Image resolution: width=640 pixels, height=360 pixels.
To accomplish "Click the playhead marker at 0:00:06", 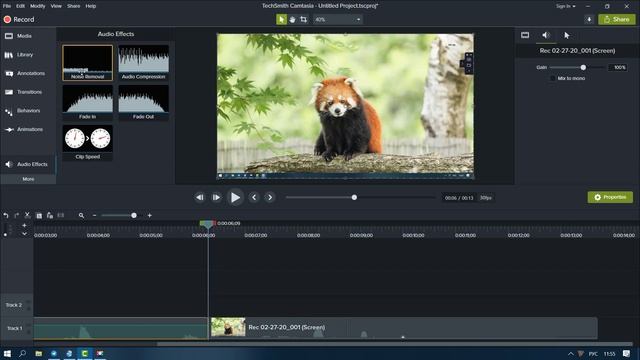I will (x=207, y=224).
